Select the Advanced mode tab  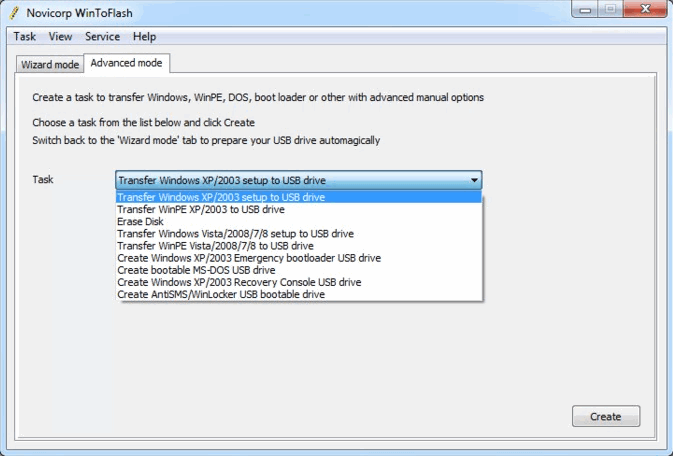click(x=127, y=63)
